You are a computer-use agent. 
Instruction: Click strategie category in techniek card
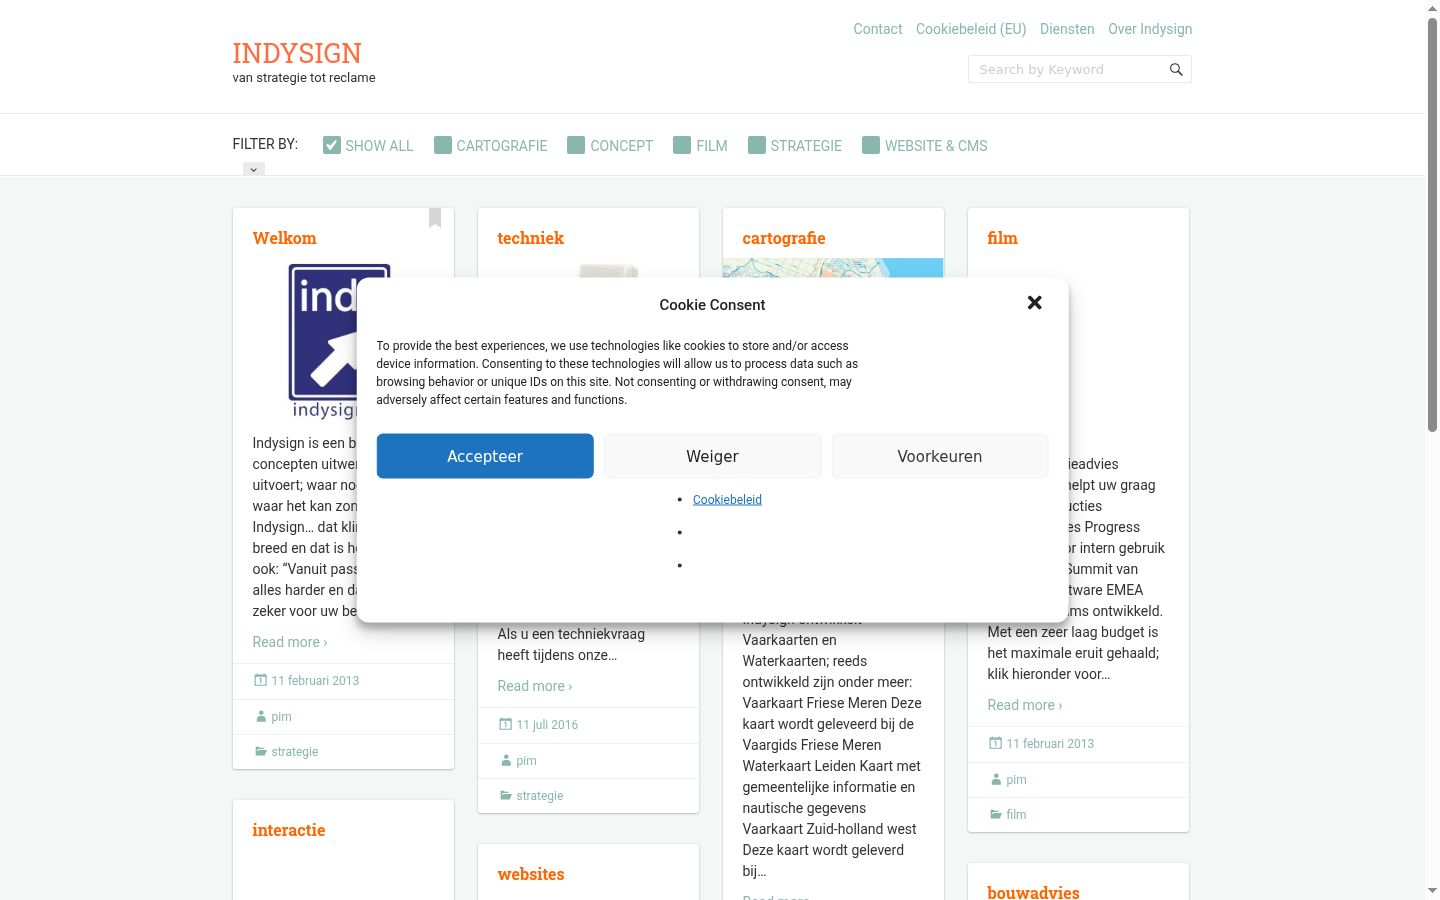pos(540,796)
